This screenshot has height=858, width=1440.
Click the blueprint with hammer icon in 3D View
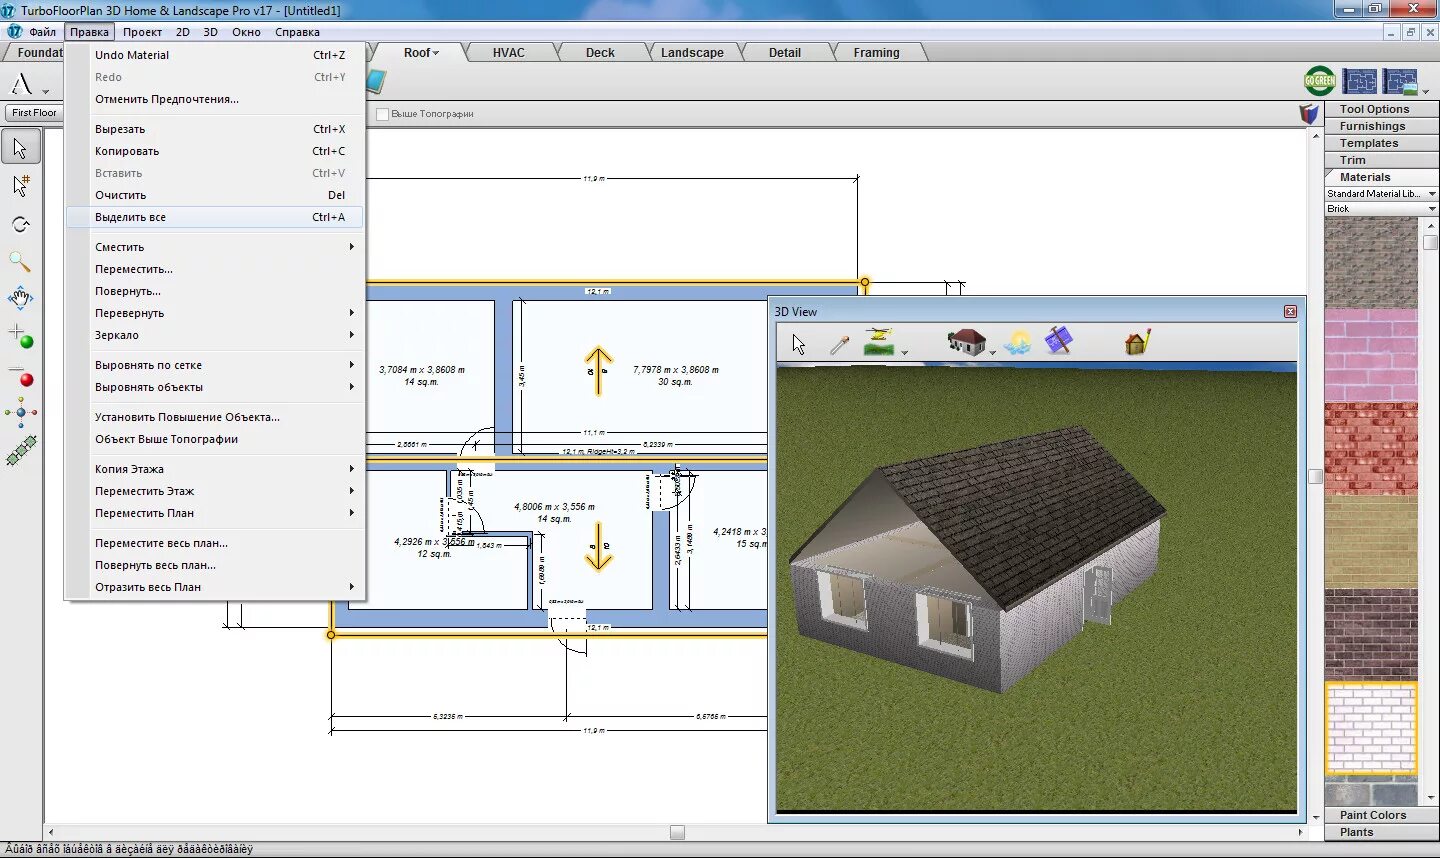tap(1058, 341)
